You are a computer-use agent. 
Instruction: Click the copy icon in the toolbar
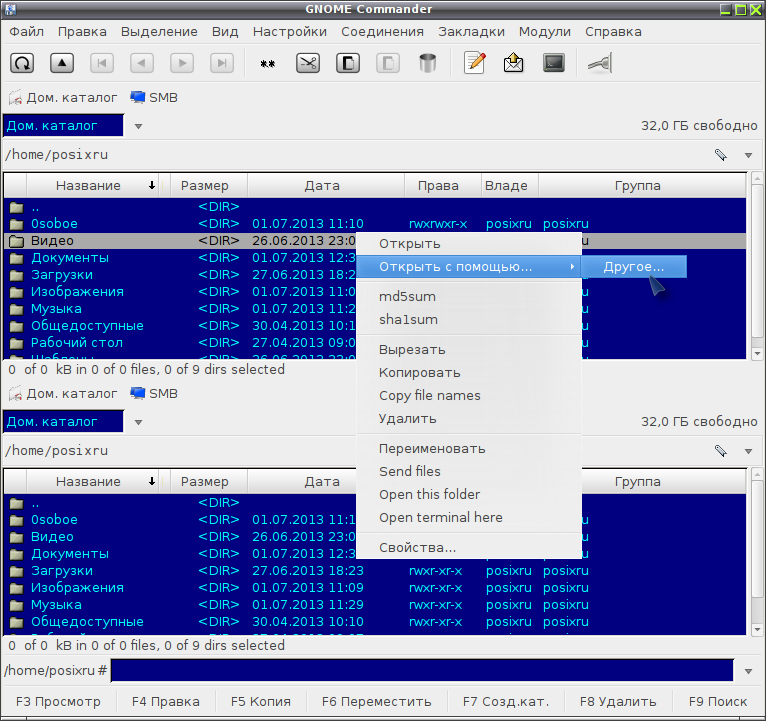click(348, 63)
